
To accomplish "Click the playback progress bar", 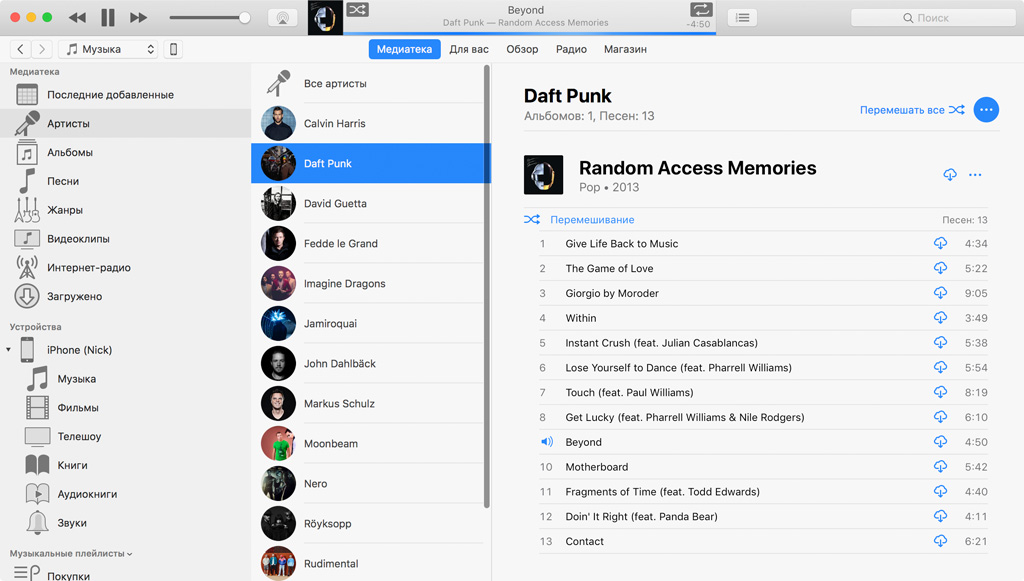I will click(530, 33).
